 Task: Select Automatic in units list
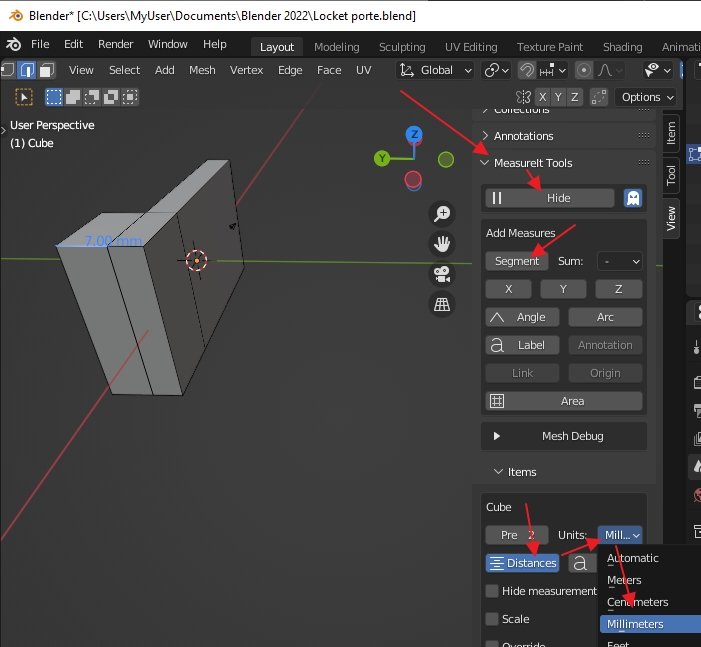point(650,558)
